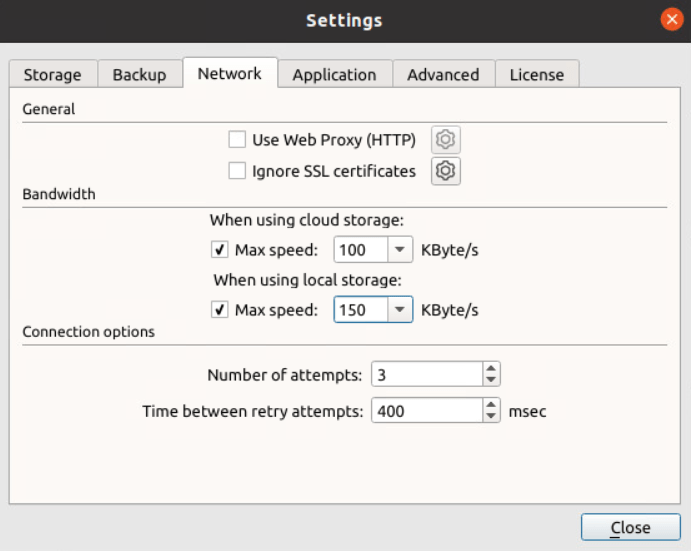This screenshot has height=551, width=691.
Task: Increase retry time with up arrow
Action: (x=491, y=405)
